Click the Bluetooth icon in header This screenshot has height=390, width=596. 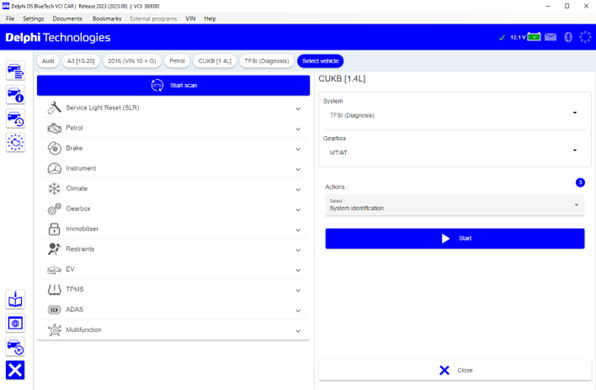point(568,37)
